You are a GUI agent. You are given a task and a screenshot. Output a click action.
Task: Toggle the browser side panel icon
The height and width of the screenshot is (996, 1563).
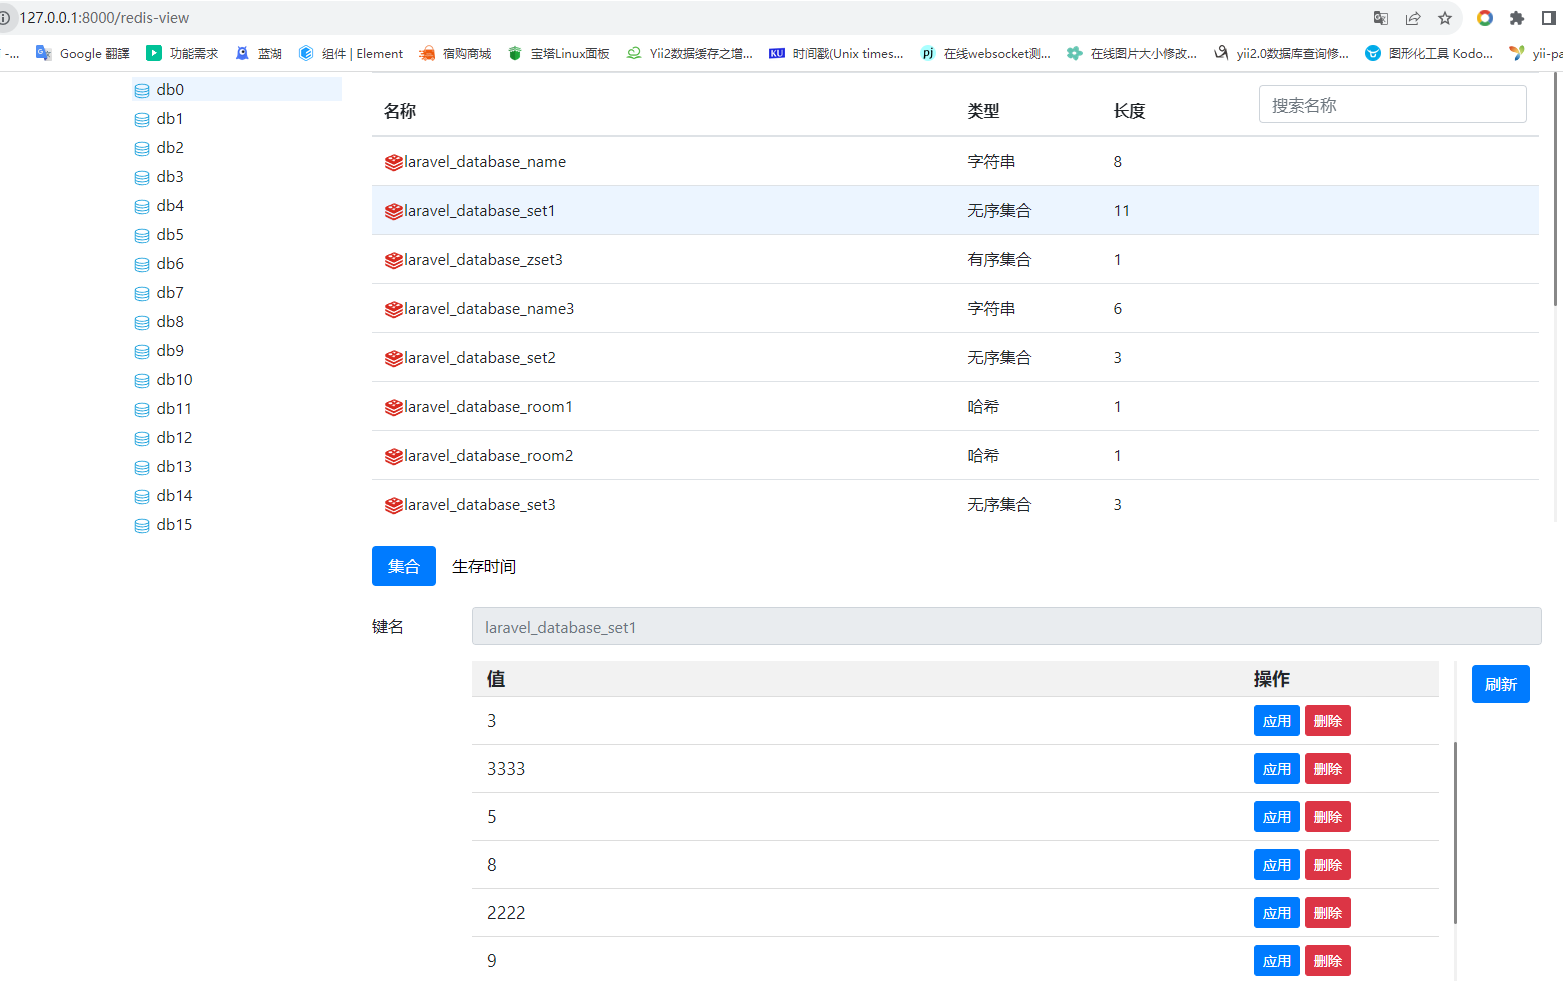pos(1549,18)
